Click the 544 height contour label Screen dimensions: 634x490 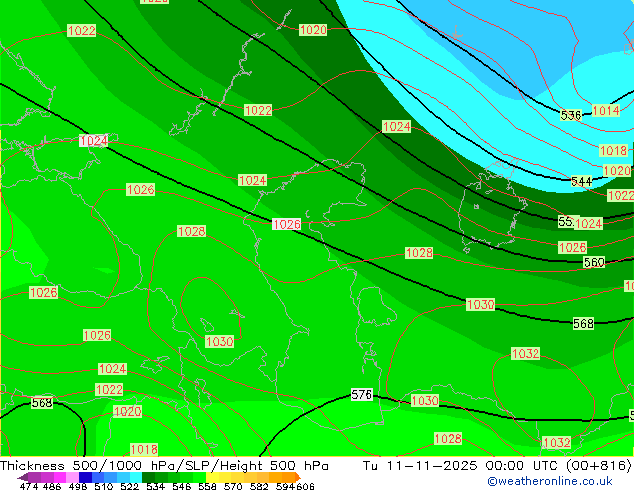[581, 182]
